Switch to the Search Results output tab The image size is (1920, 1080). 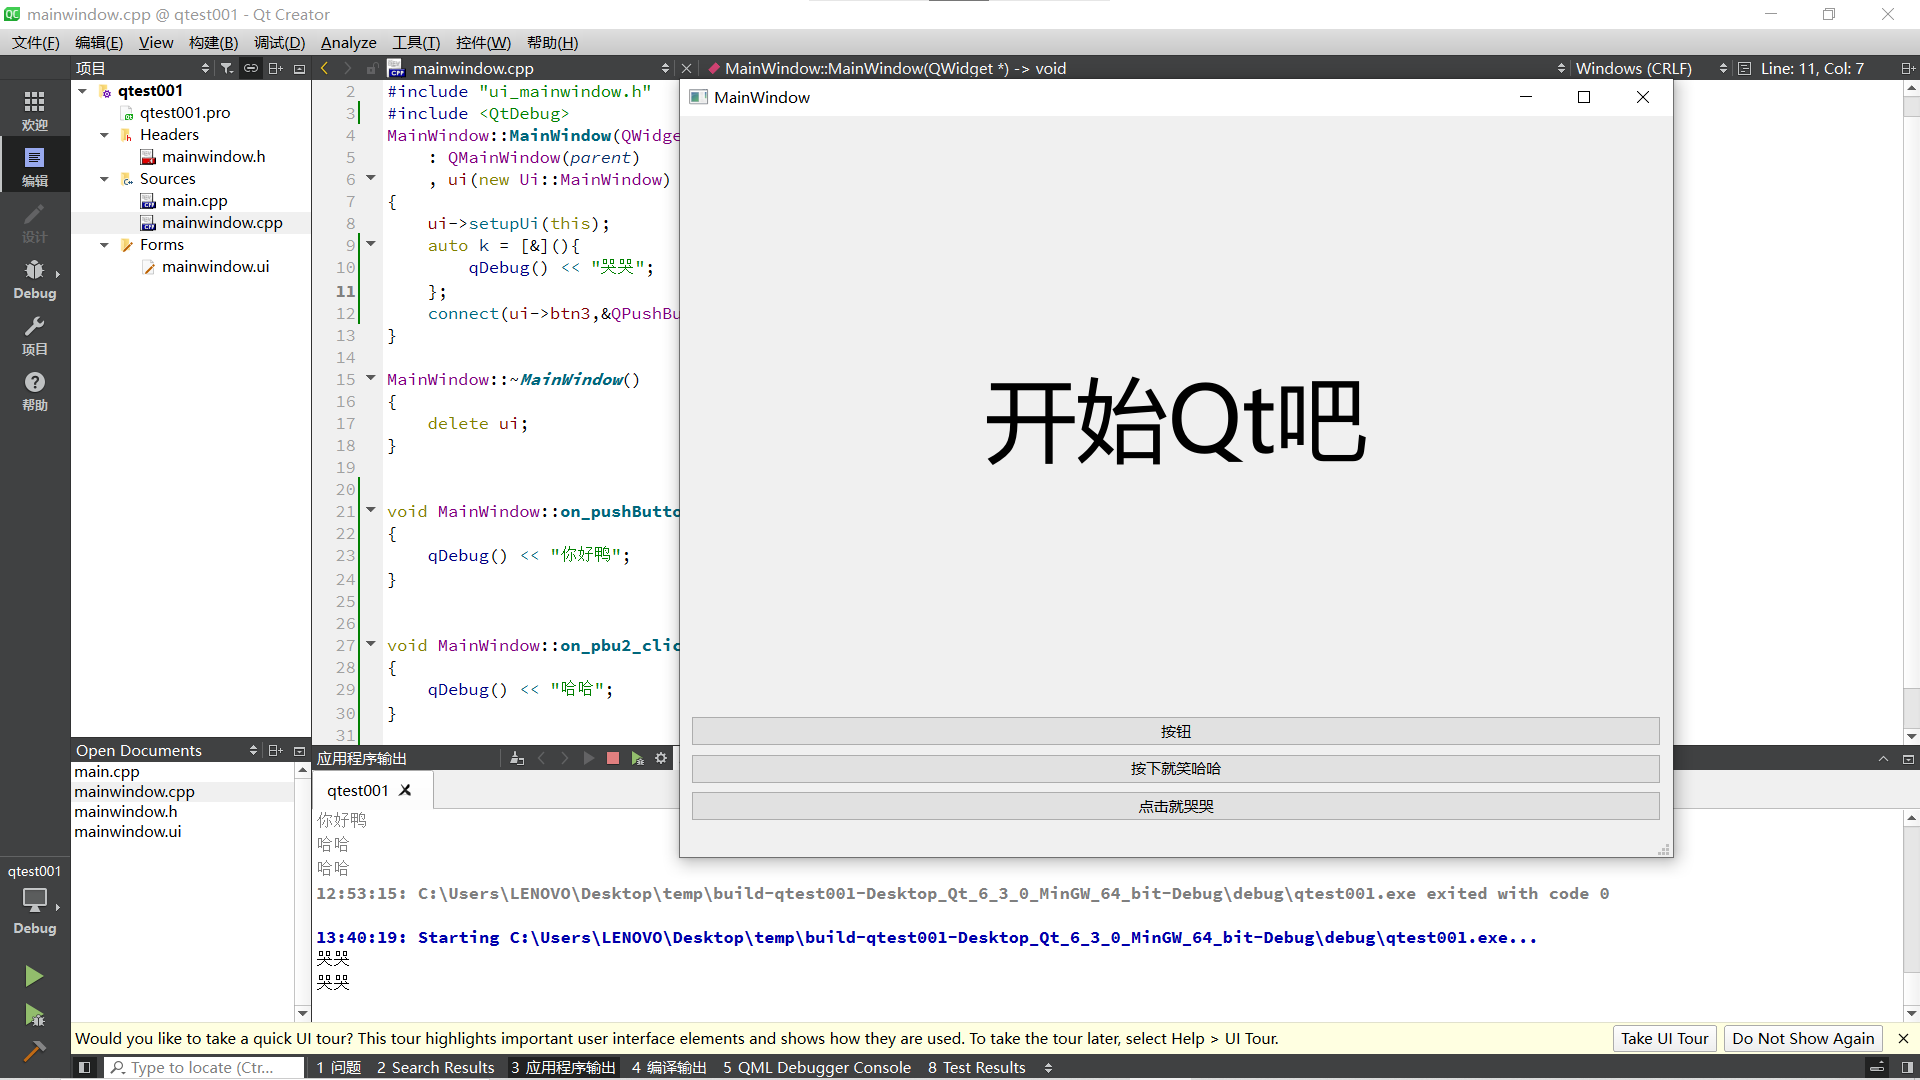coord(435,1067)
